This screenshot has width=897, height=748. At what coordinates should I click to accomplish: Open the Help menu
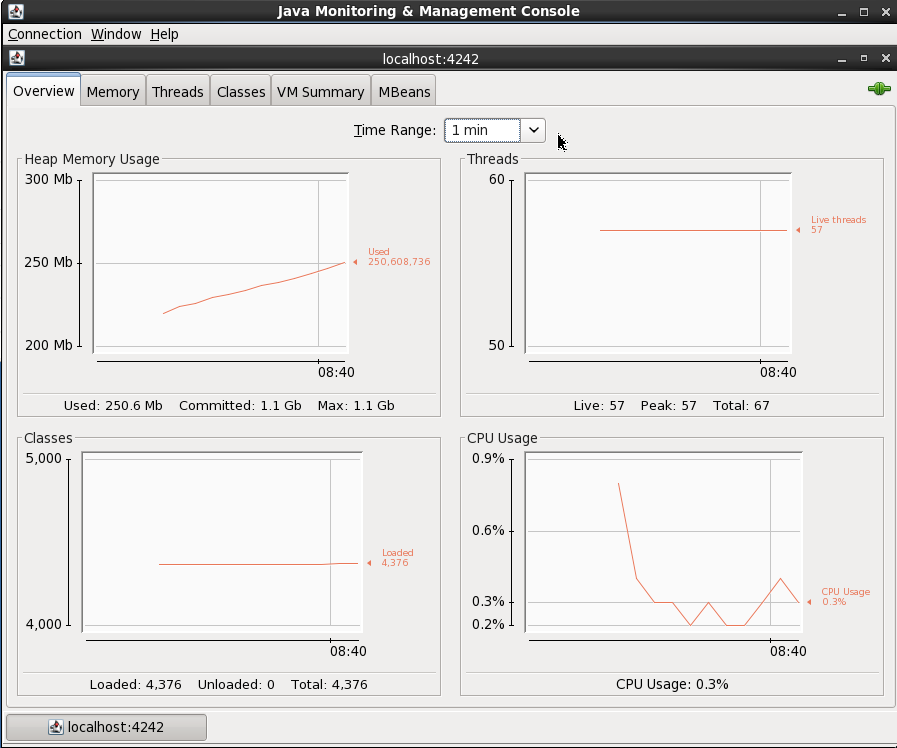click(164, 34)
